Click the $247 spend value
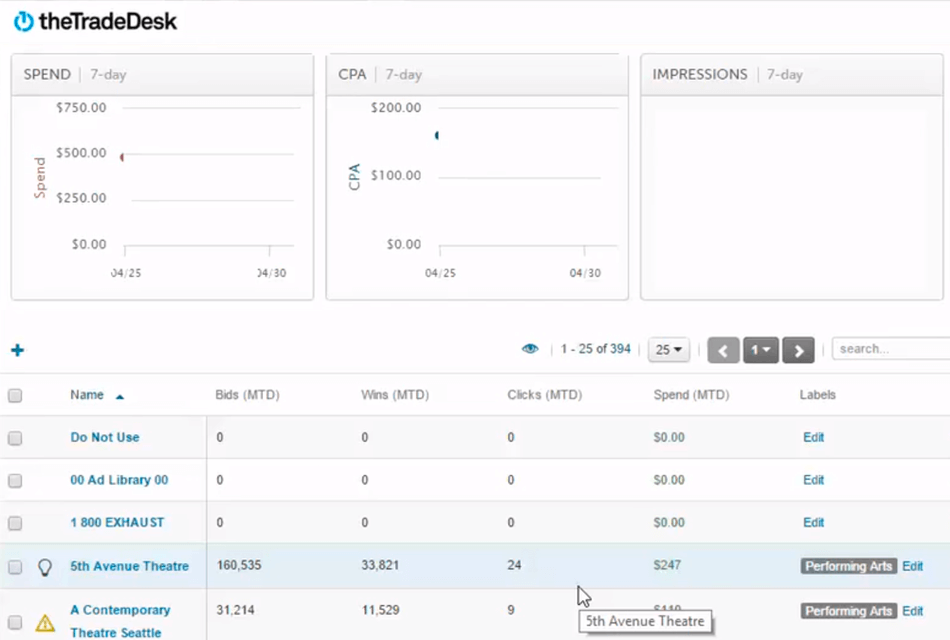Image resolution: width=950 pixels, height=640 pixels. pos(667,565)
